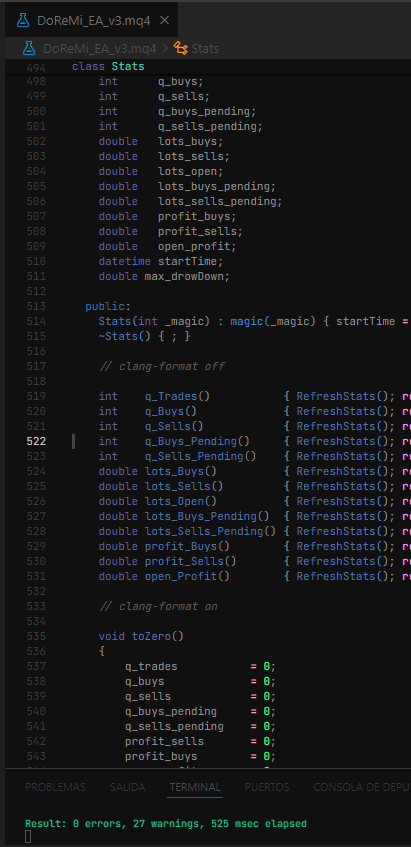
Task: Click the class symbol icon beside Stats breadcrumb
Action: (180, 49)
